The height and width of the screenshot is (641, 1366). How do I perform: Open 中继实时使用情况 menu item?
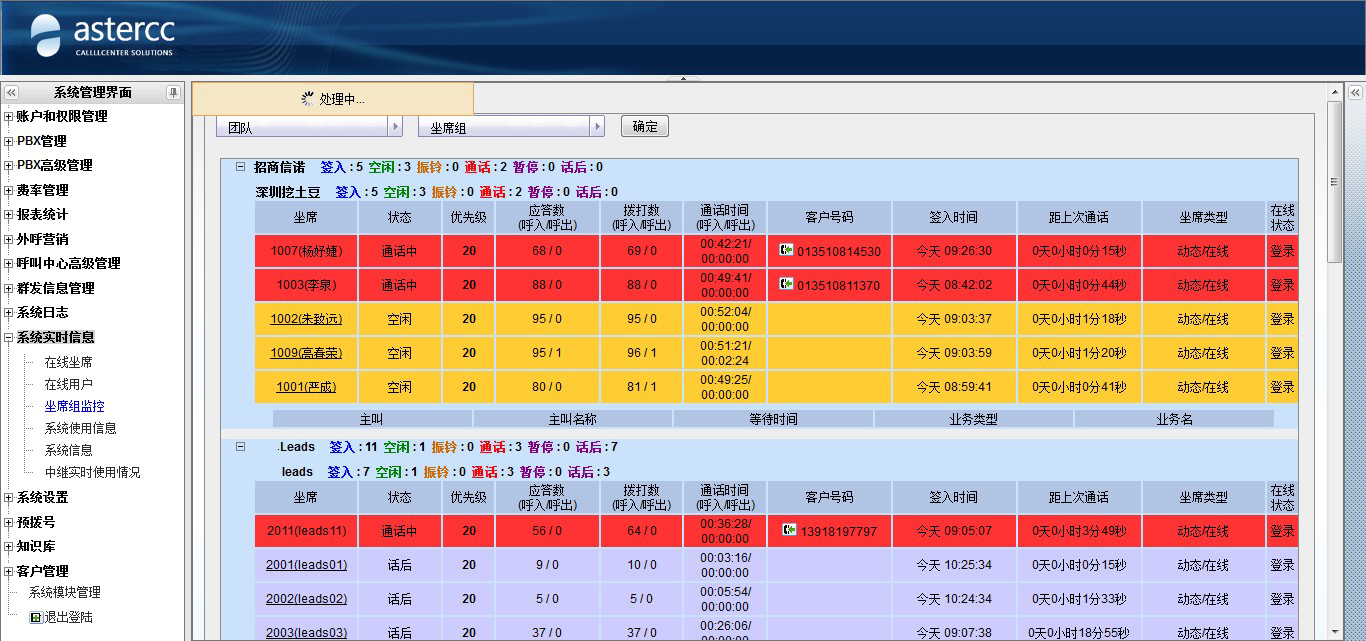coord(92,472)
